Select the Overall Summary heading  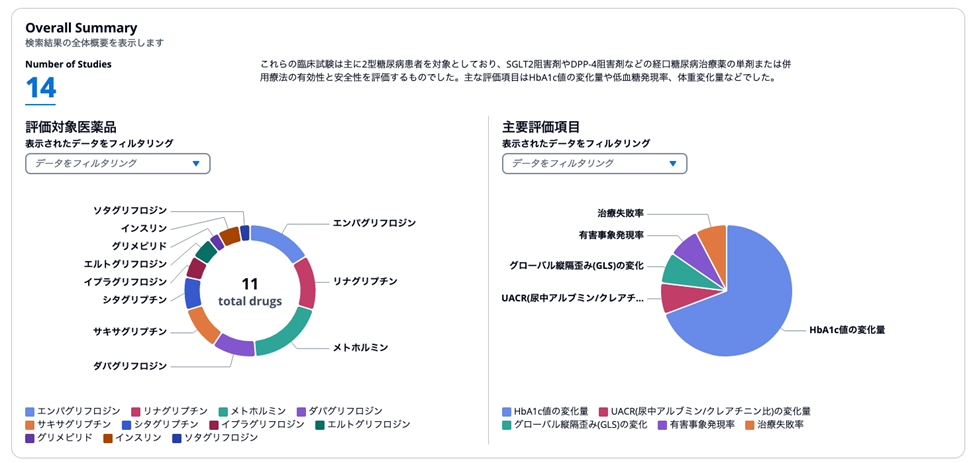click(81, 28)
